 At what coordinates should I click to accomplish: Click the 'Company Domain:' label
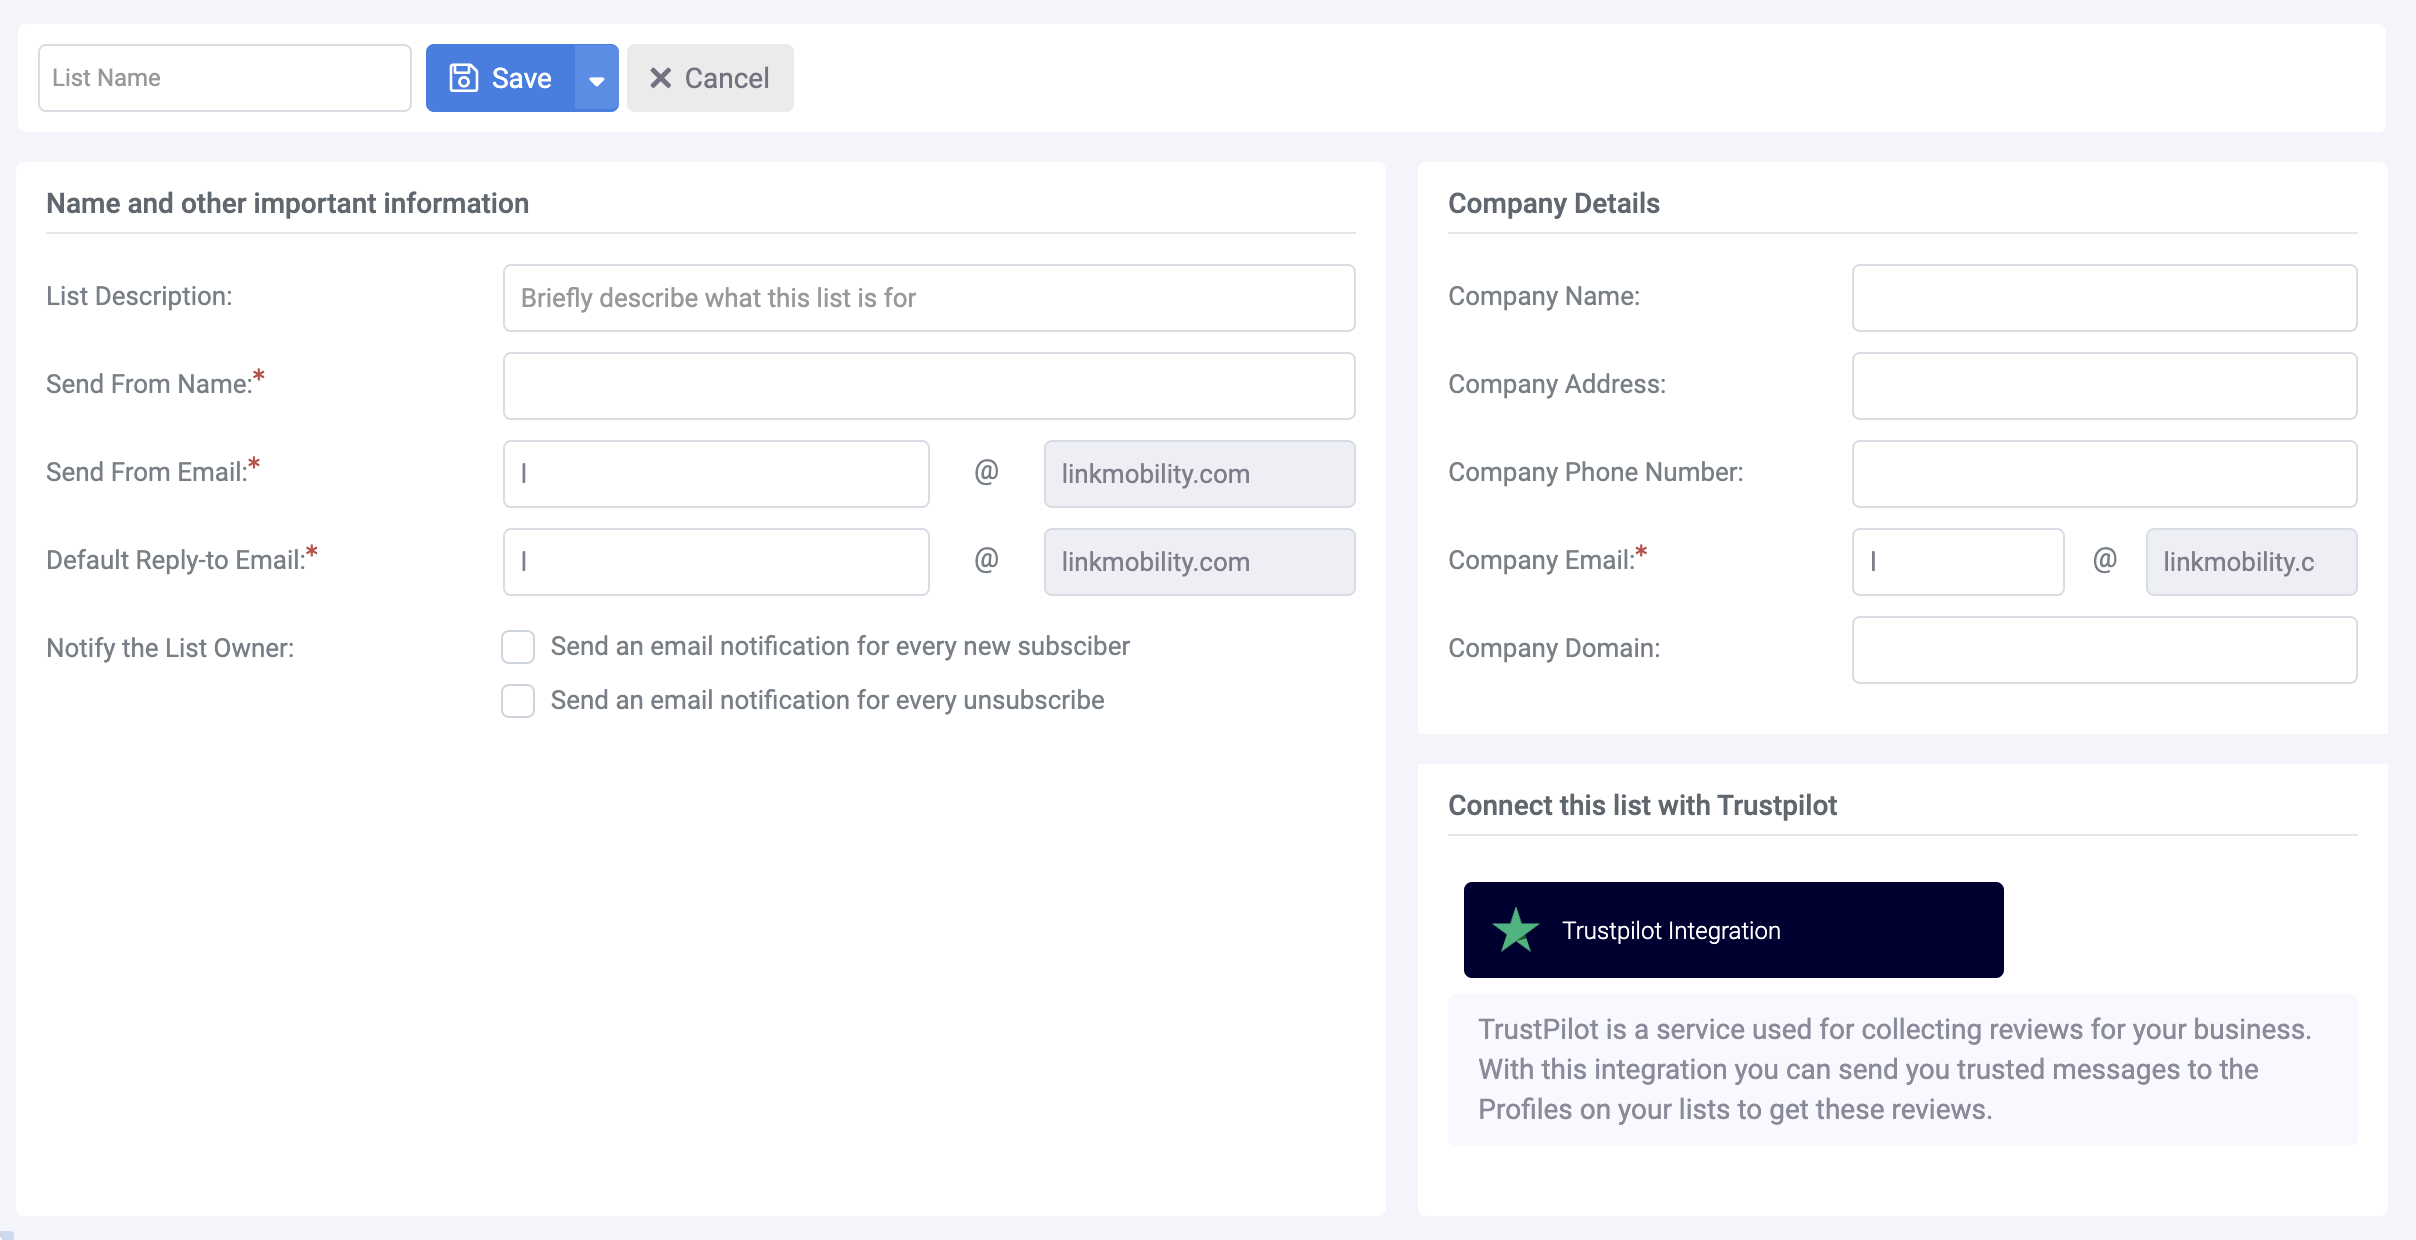click(1554, 648)
